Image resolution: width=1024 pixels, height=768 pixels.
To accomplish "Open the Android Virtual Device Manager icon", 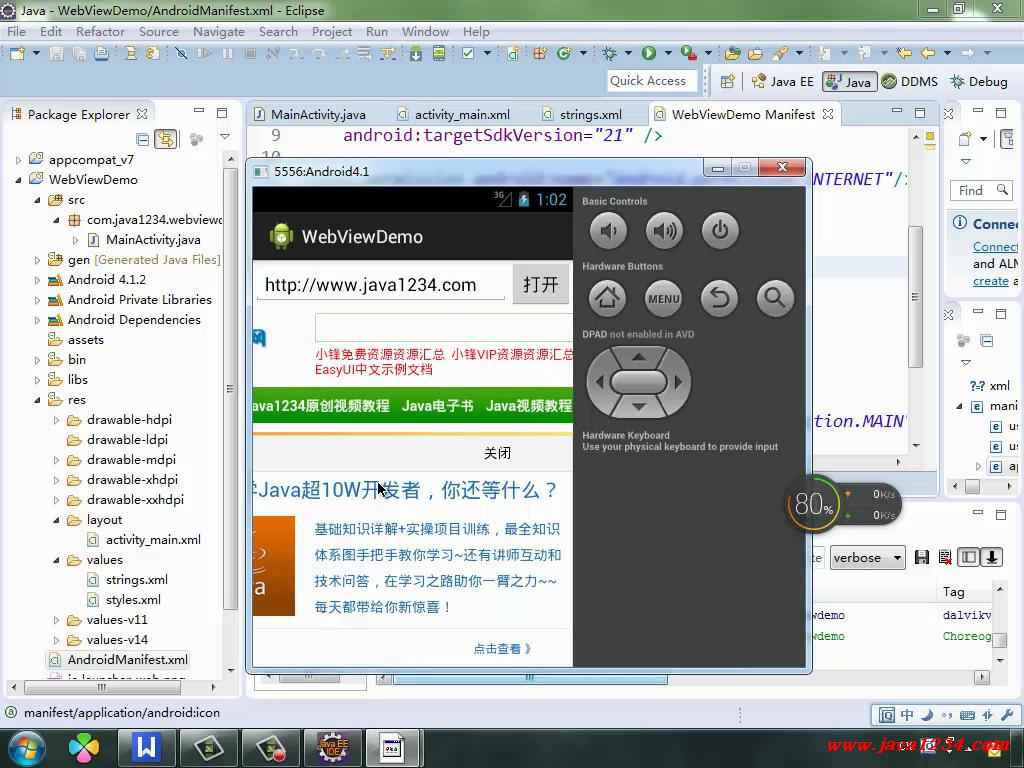I will point(439,54).
